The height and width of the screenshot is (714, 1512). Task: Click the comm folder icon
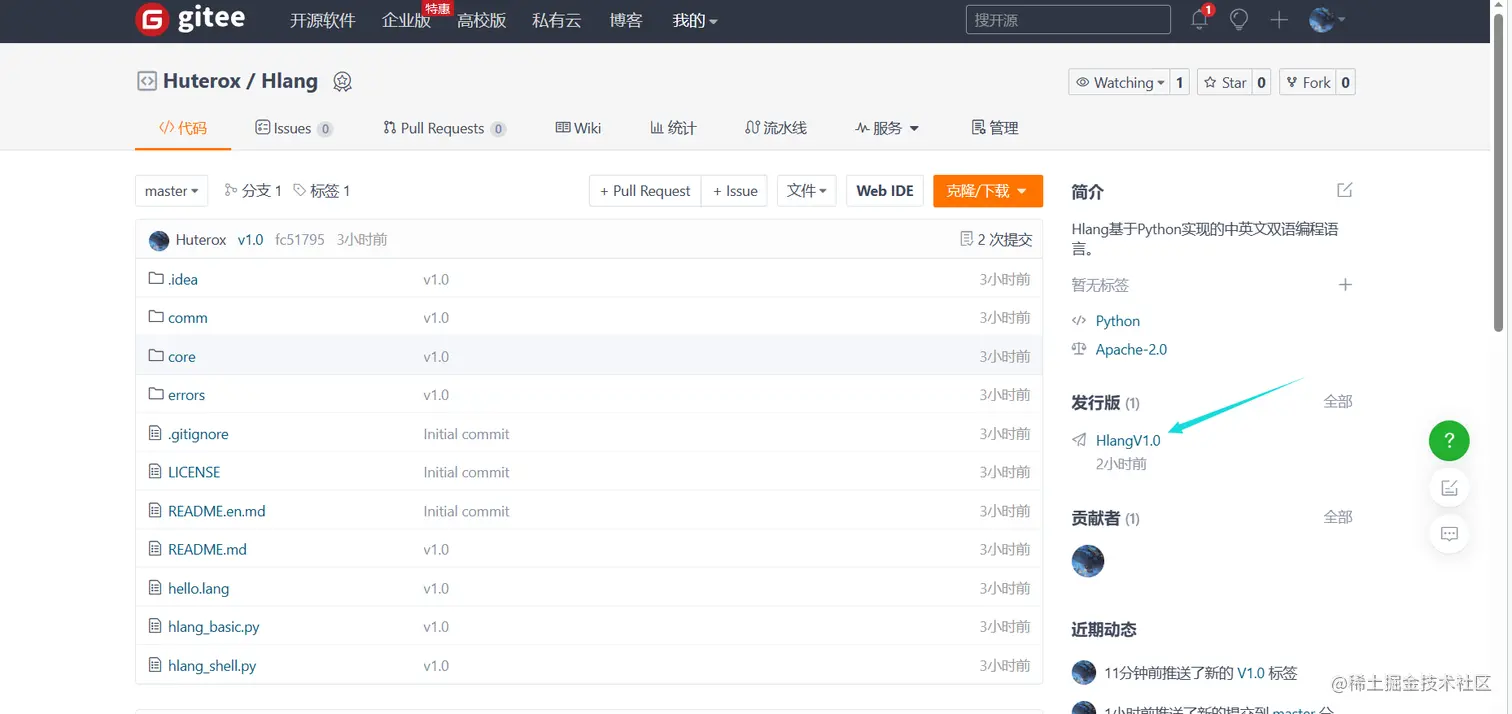coord(156,316)
